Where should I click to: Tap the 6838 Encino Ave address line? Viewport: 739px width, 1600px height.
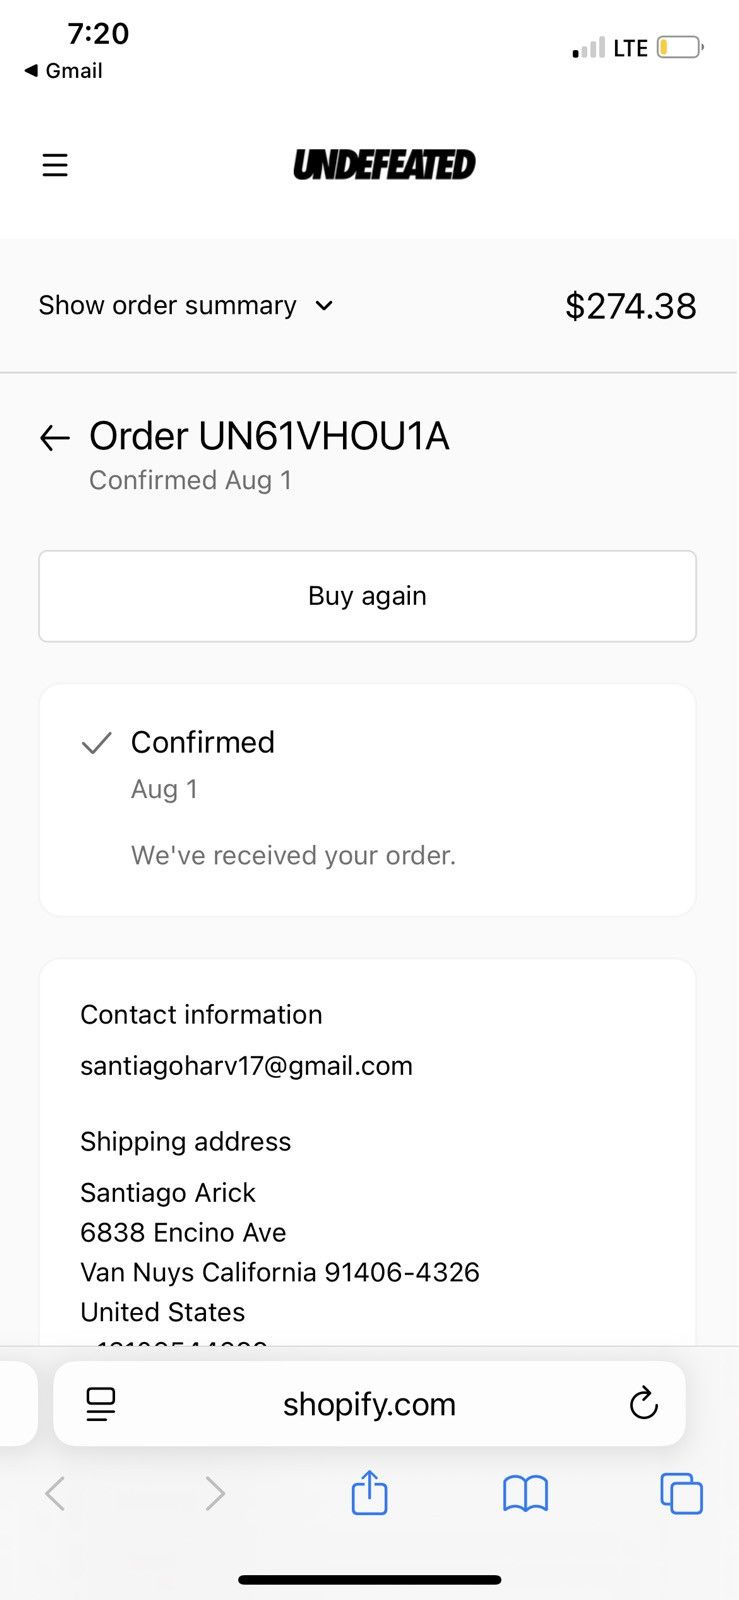pos(183,1232)
